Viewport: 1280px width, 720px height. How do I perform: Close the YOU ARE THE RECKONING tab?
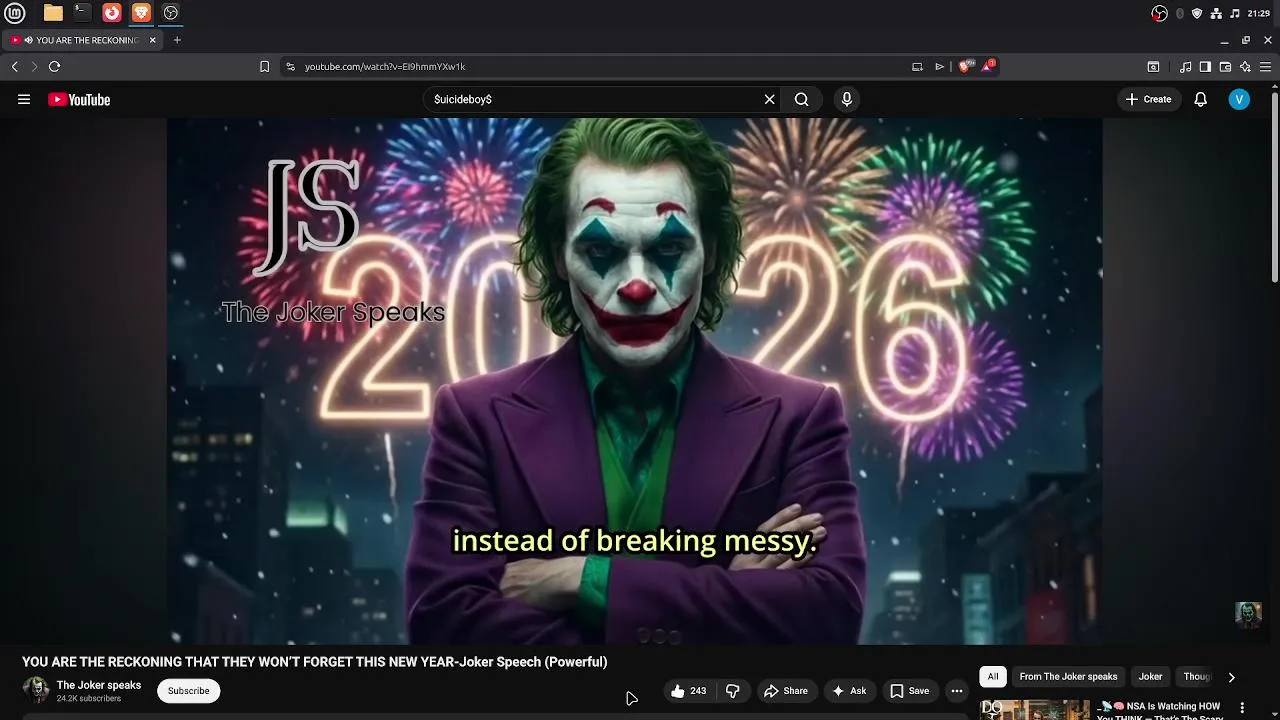[x=153, y=40]
